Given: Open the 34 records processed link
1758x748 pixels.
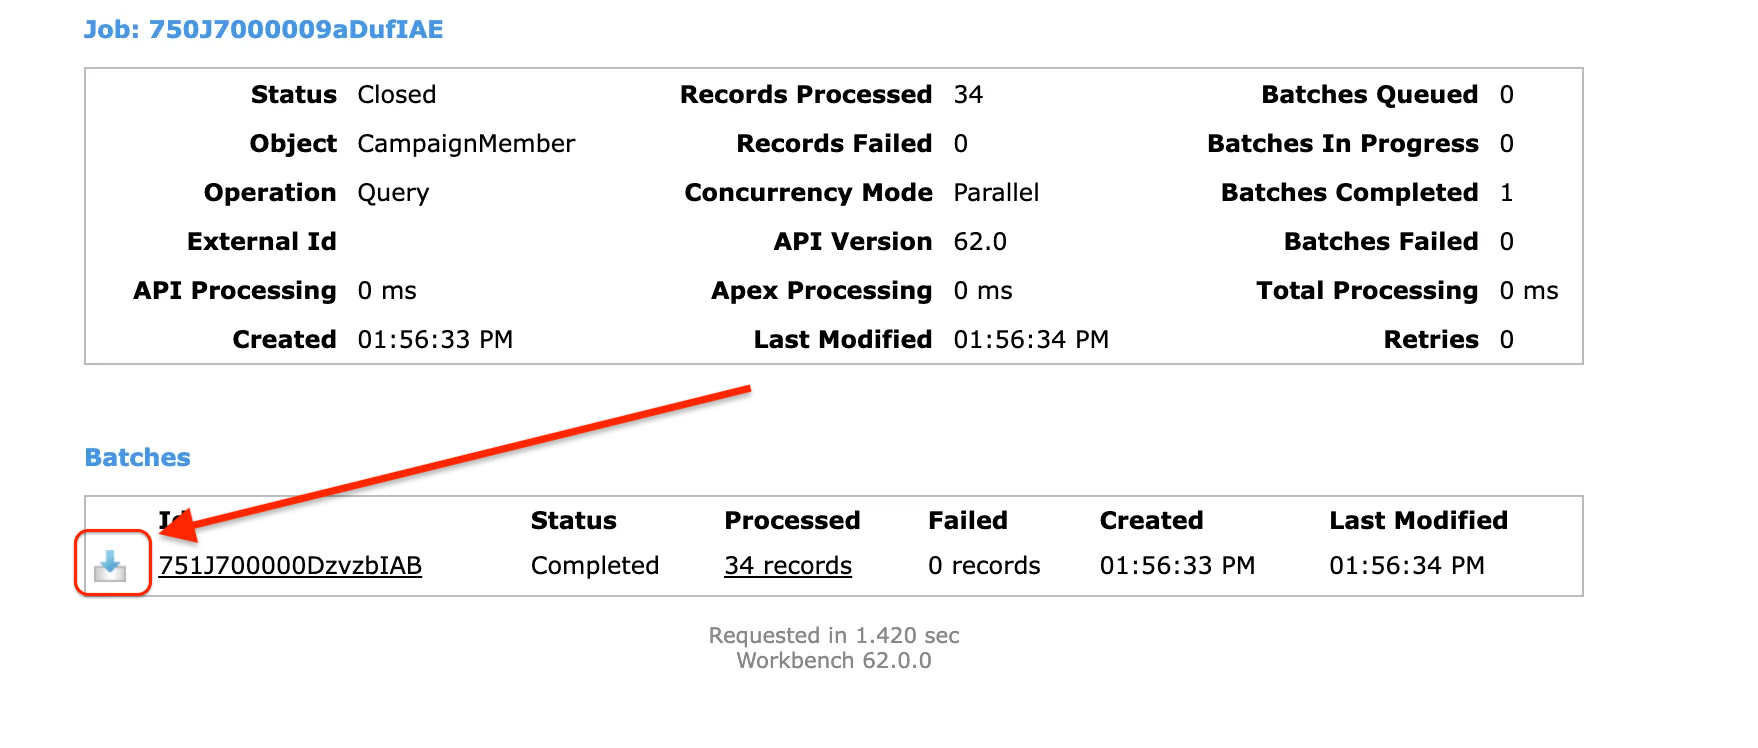Looking at the screenshot, I should (x=788, y=566).
